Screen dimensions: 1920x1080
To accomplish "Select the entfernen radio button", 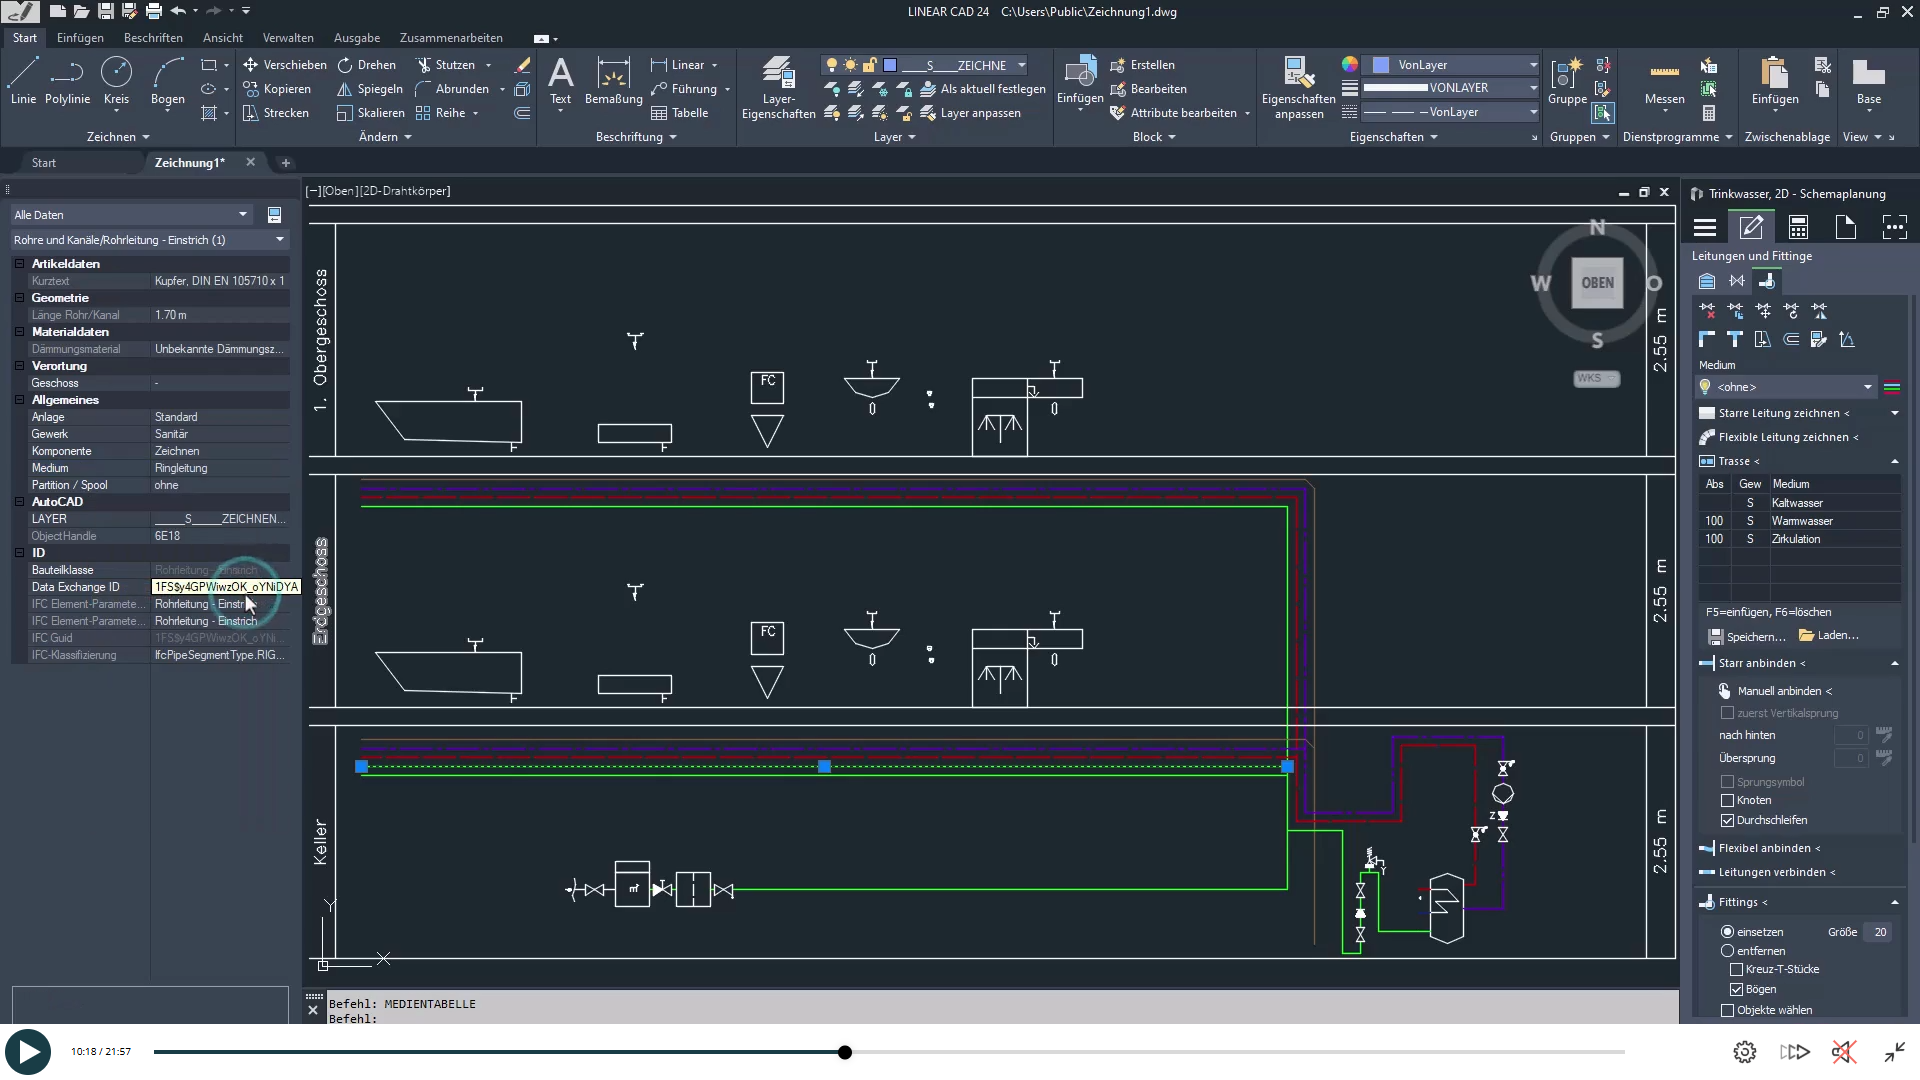I will (1727, 951).
